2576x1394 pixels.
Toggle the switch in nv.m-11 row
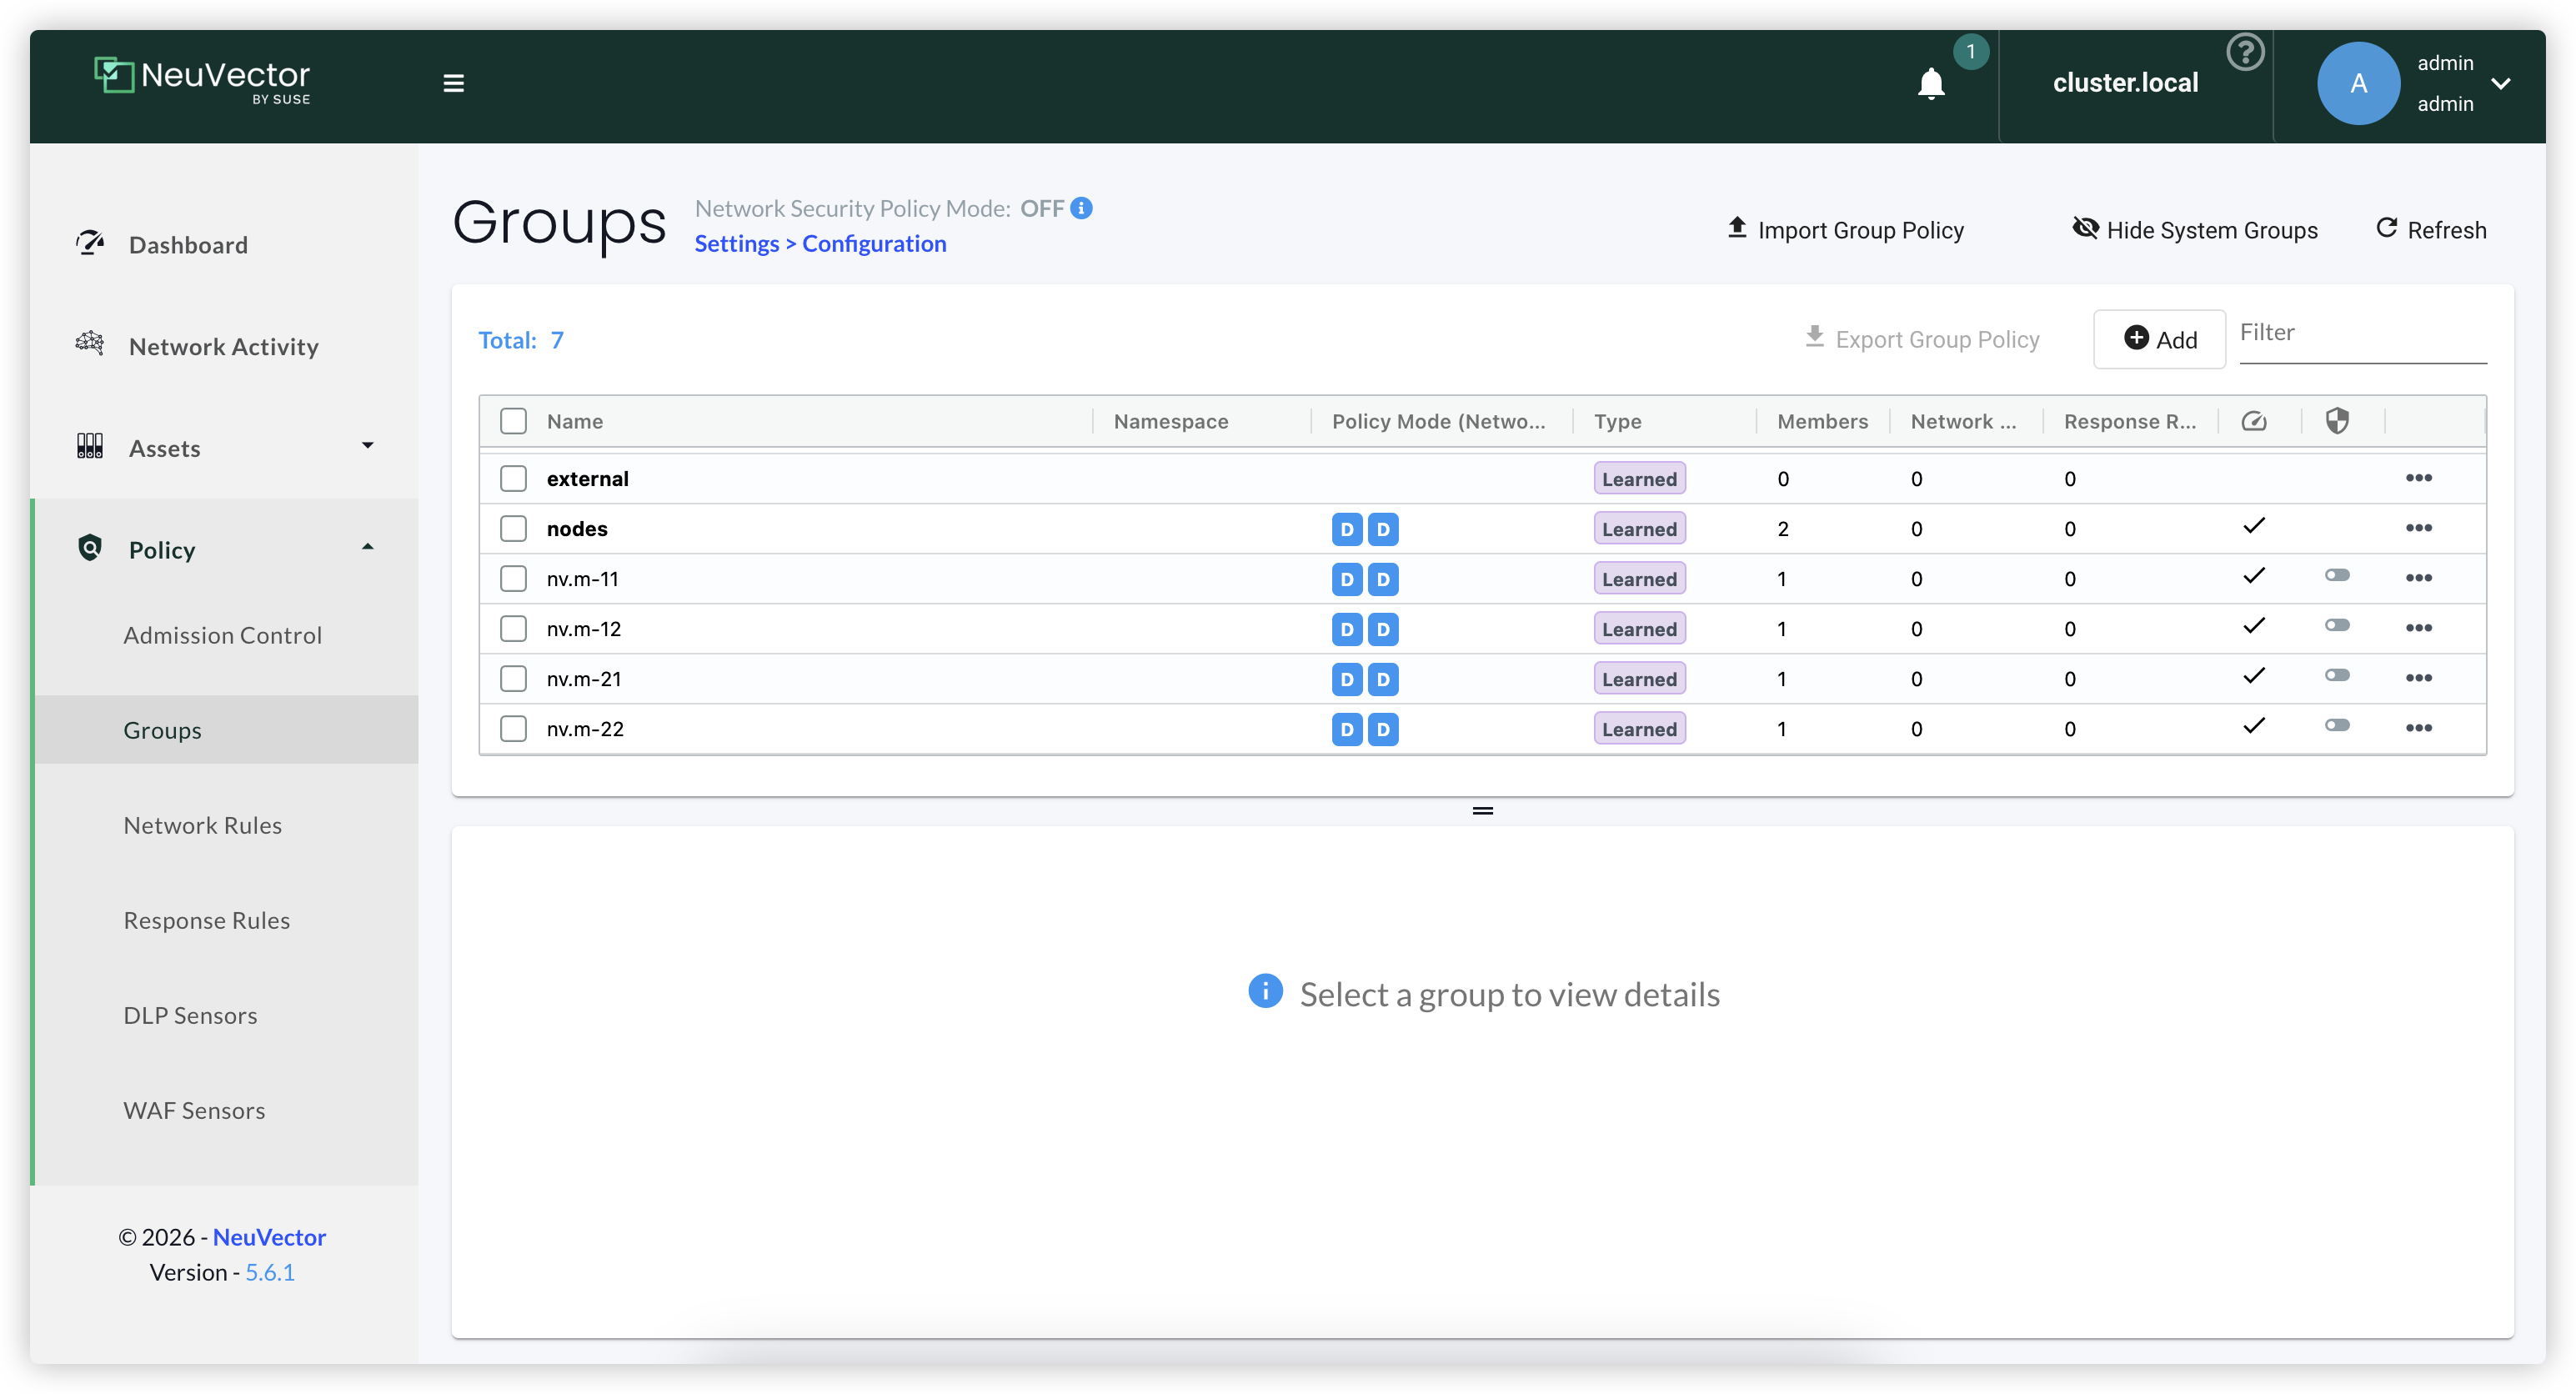pyautogui.click(x=2337, y=576)
